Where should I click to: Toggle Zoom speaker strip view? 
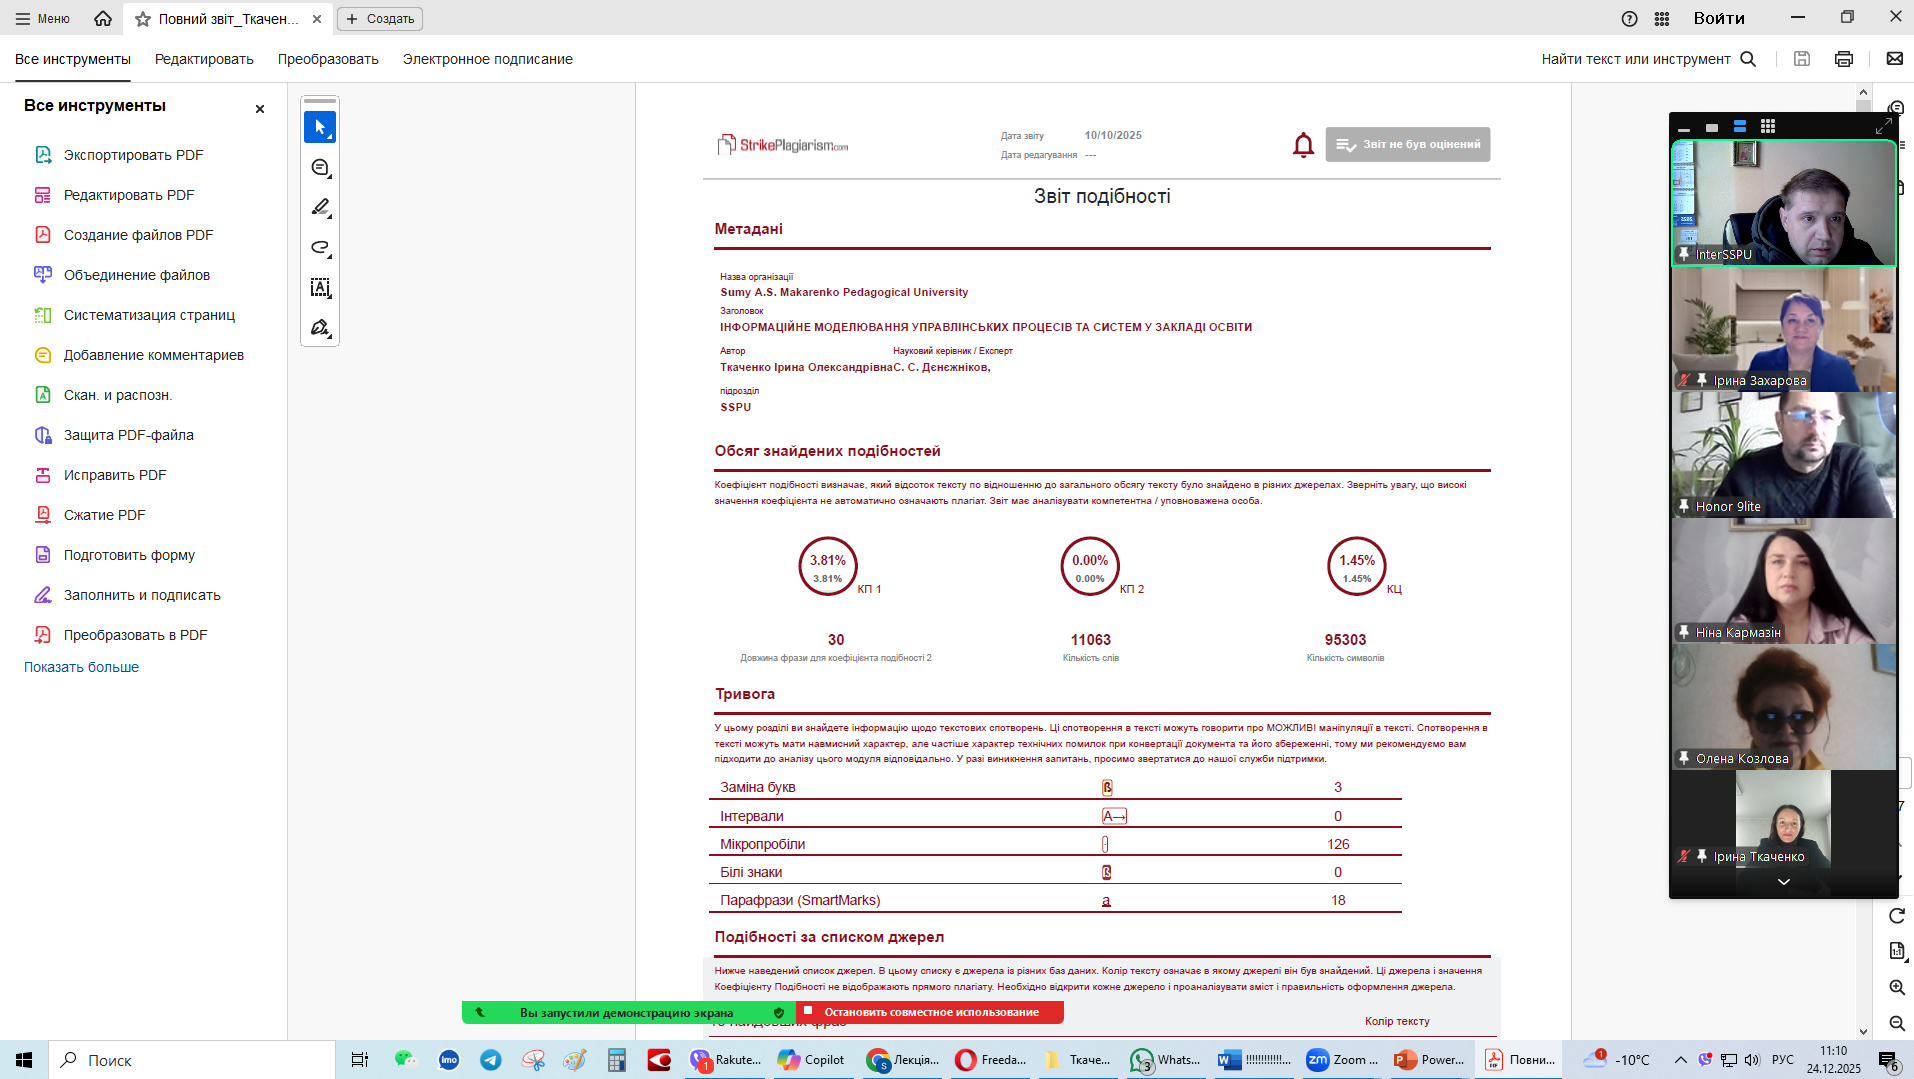(x=1740, y=127)
